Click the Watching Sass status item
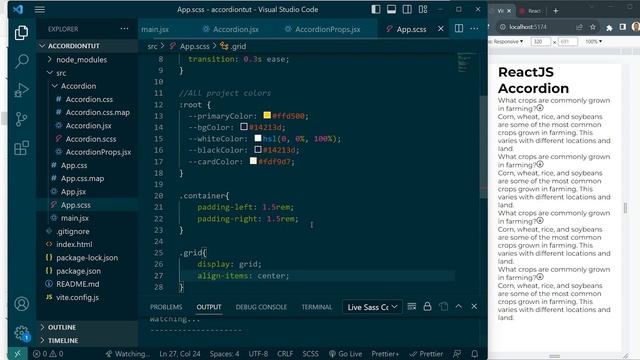Viewport: 640px width, 360px height. (x=127, y=353)
